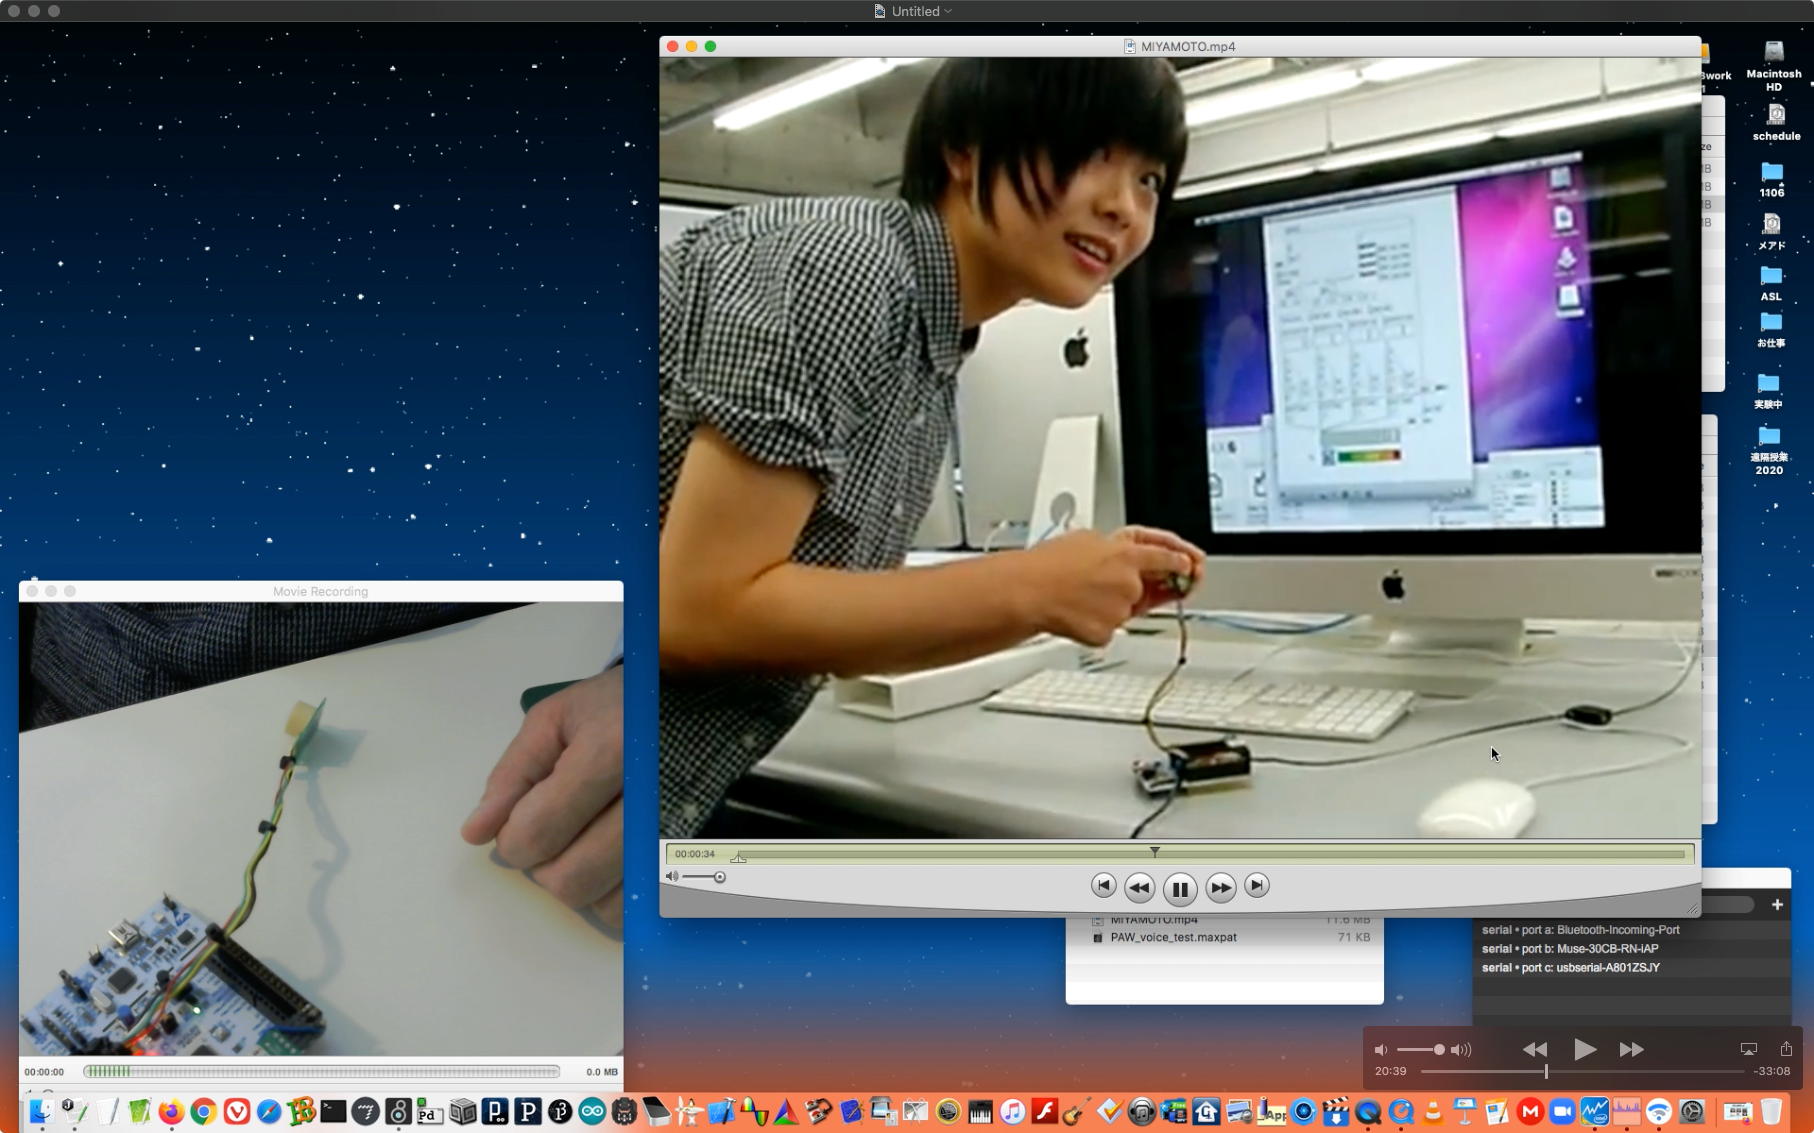Open the メアド file on the desktop

pos(1772,231)
